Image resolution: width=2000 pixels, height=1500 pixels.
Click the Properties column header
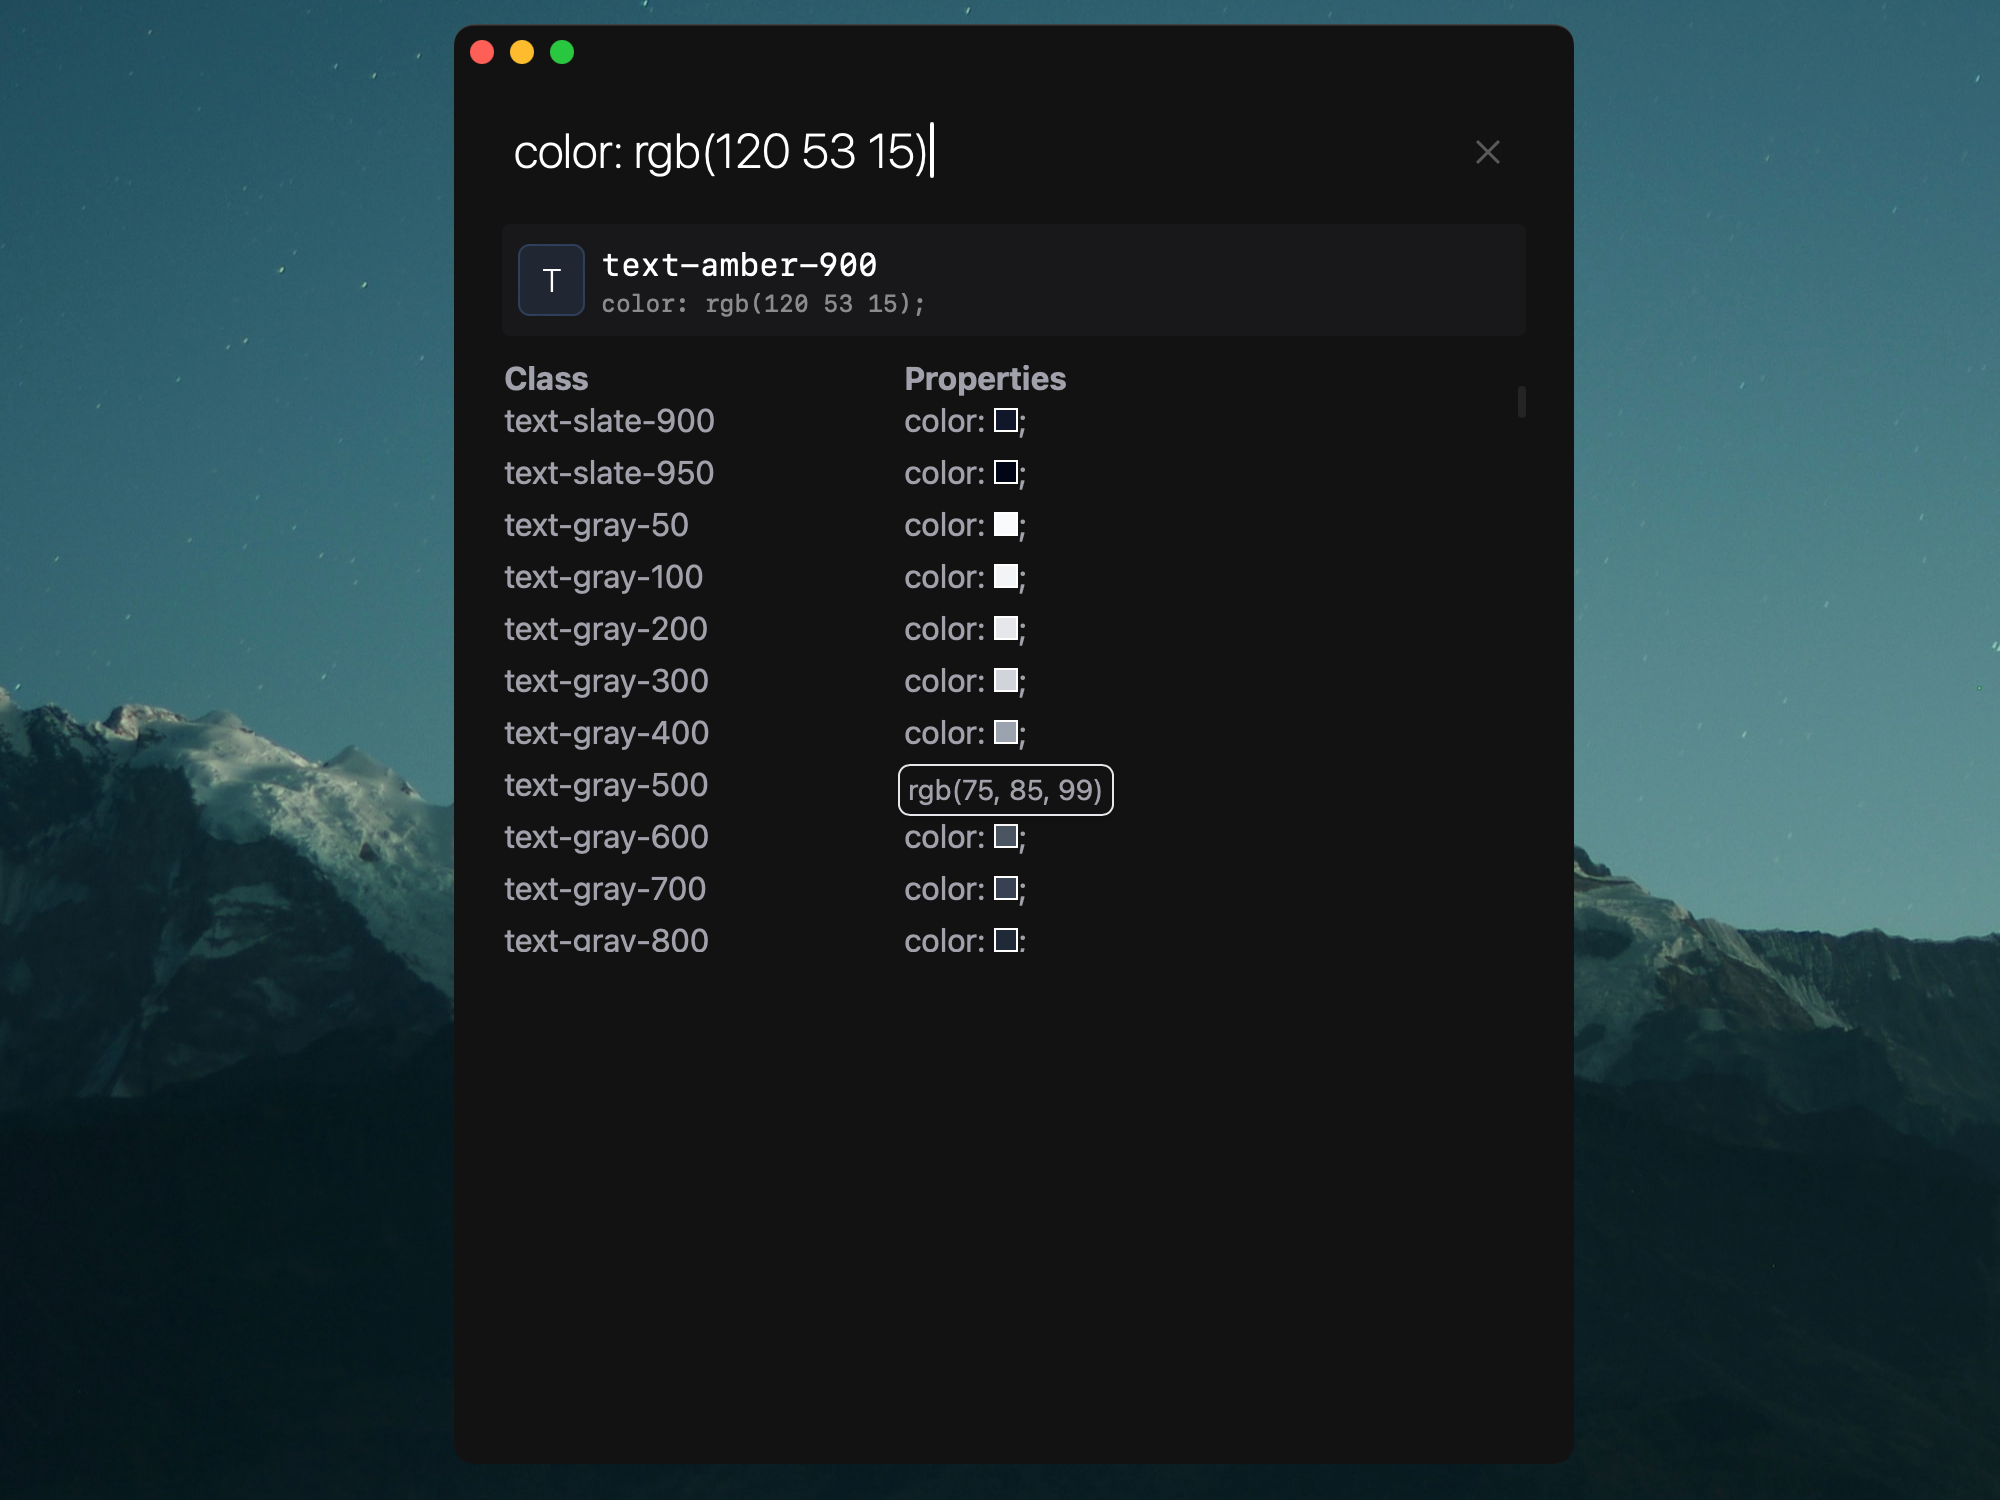pyautogui.click(x=985, y=379)
